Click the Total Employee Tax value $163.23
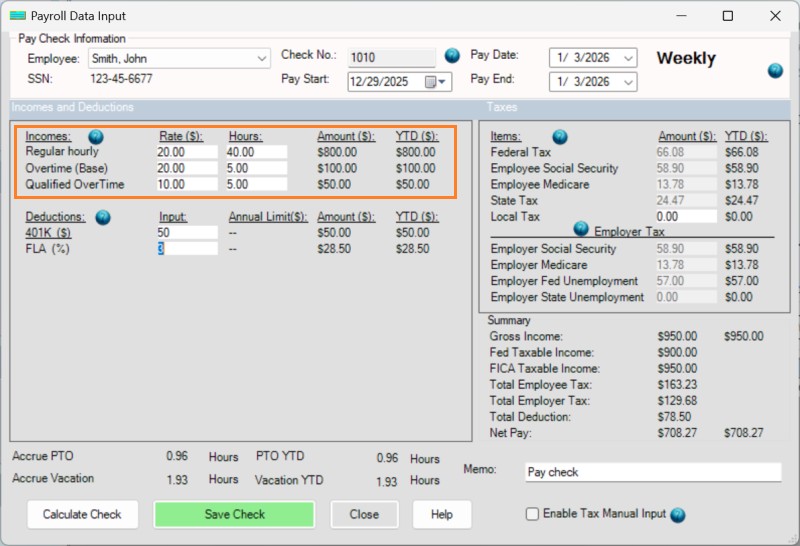Image resolution: width=800 pixels, height=546 pixels. click(677, 384)
